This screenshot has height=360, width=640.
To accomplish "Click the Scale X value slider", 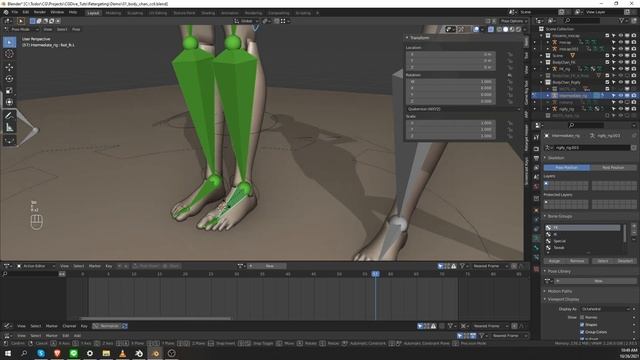I will click(451, 123).
